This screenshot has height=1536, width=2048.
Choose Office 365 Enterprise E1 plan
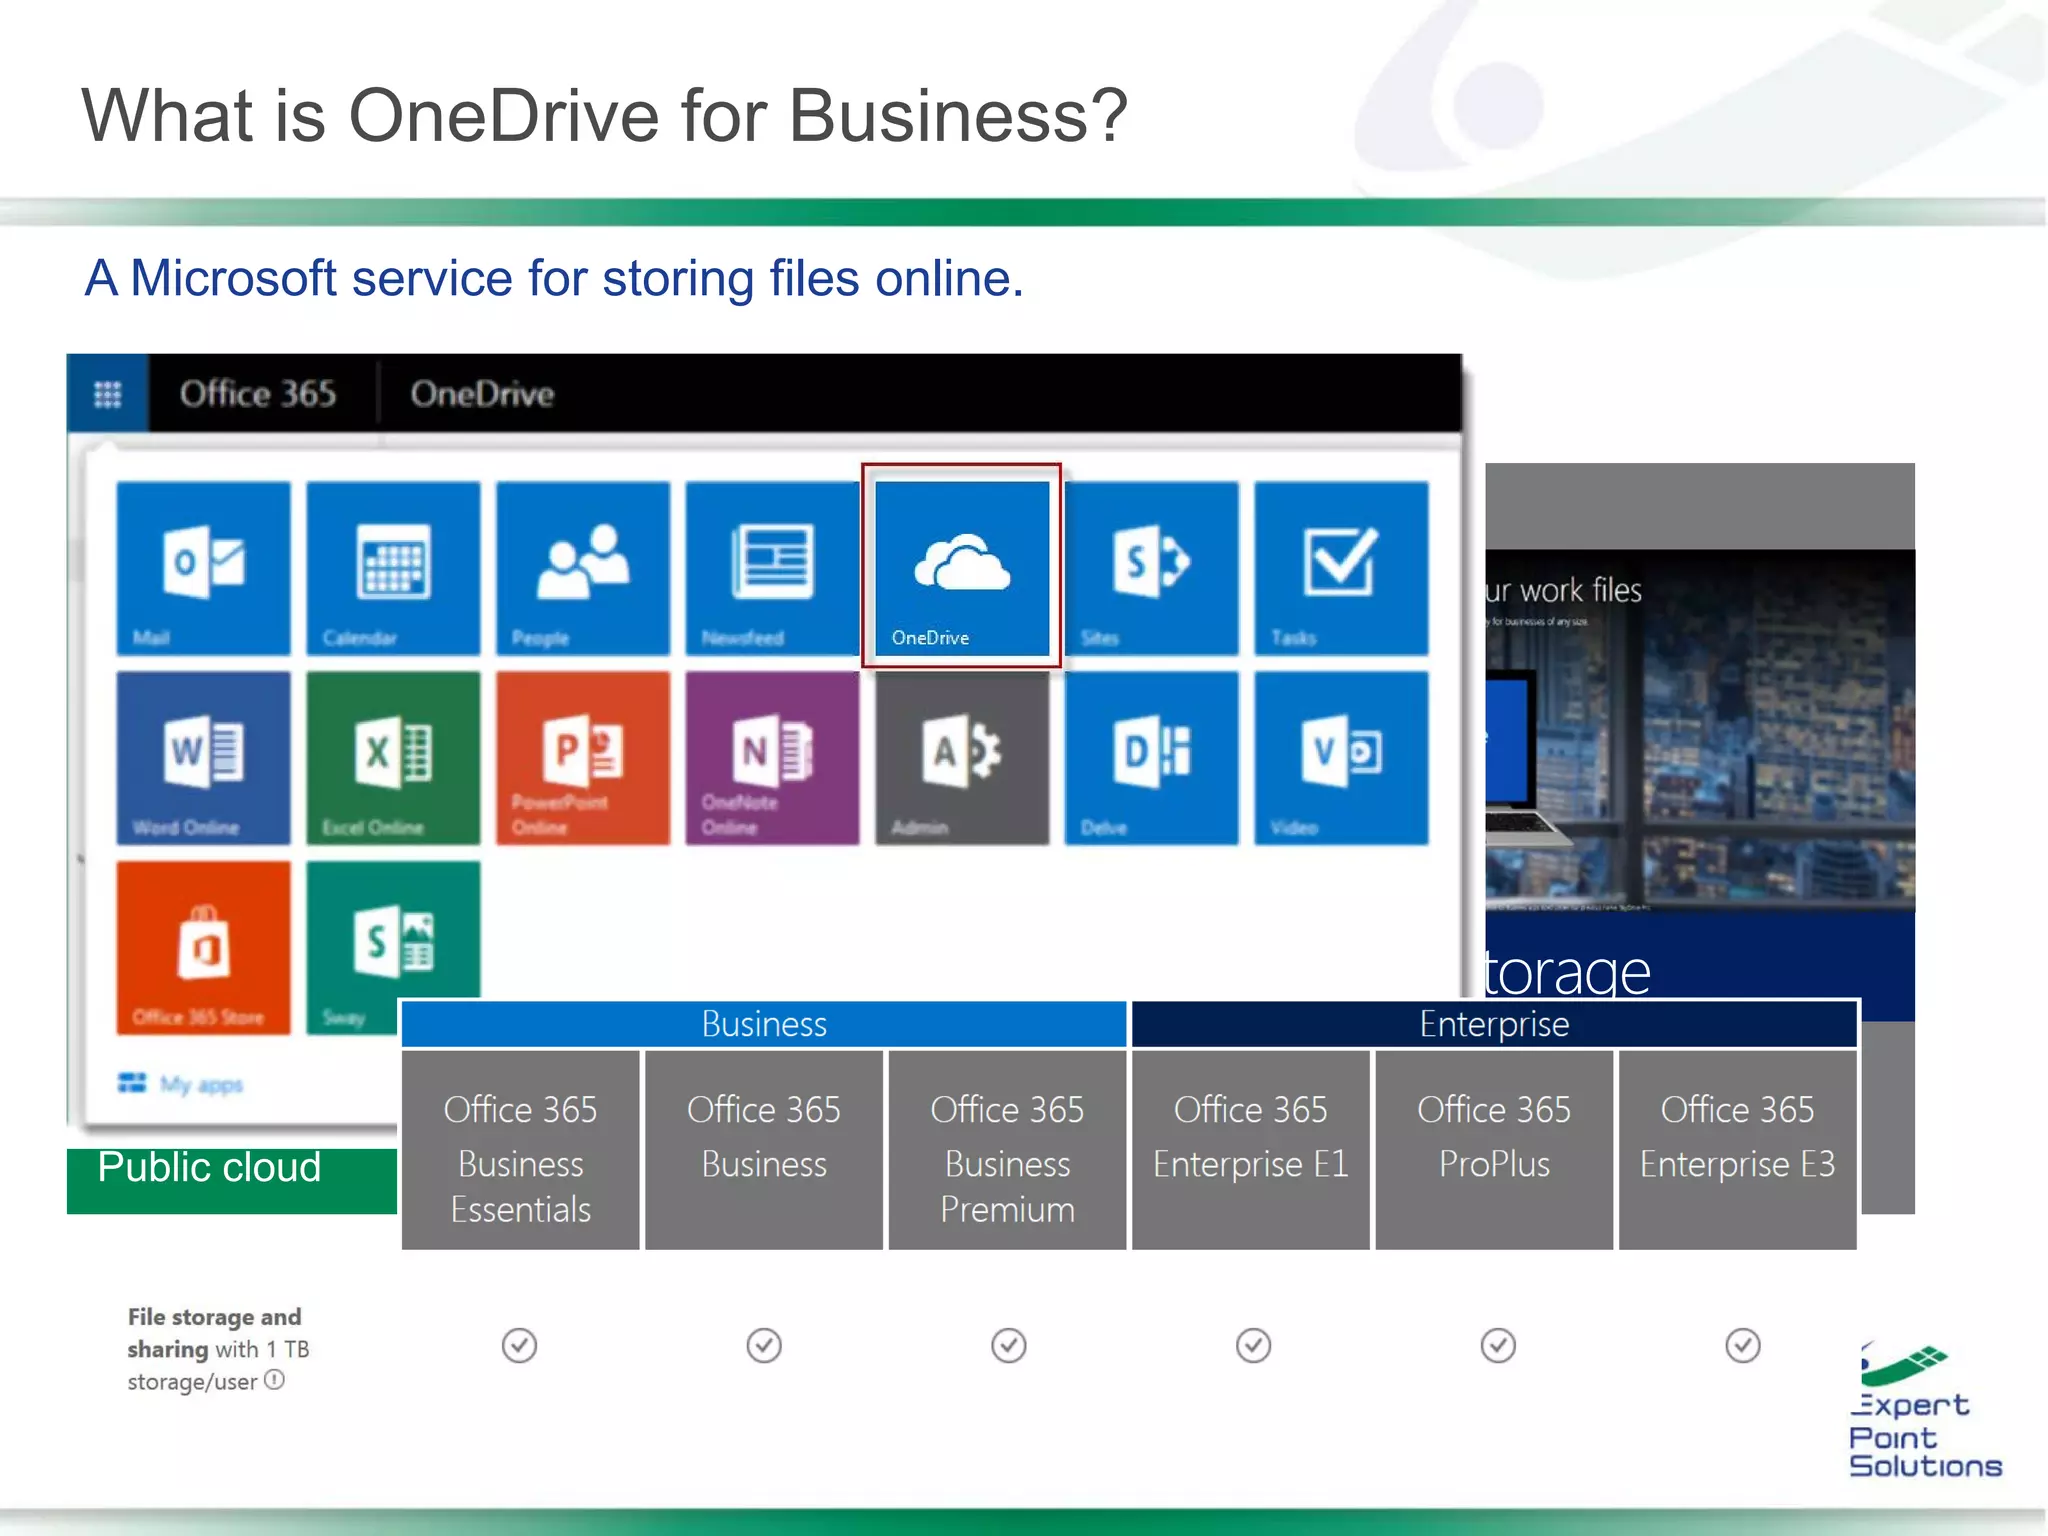pyautogui.click(x=1250, y=1150)
